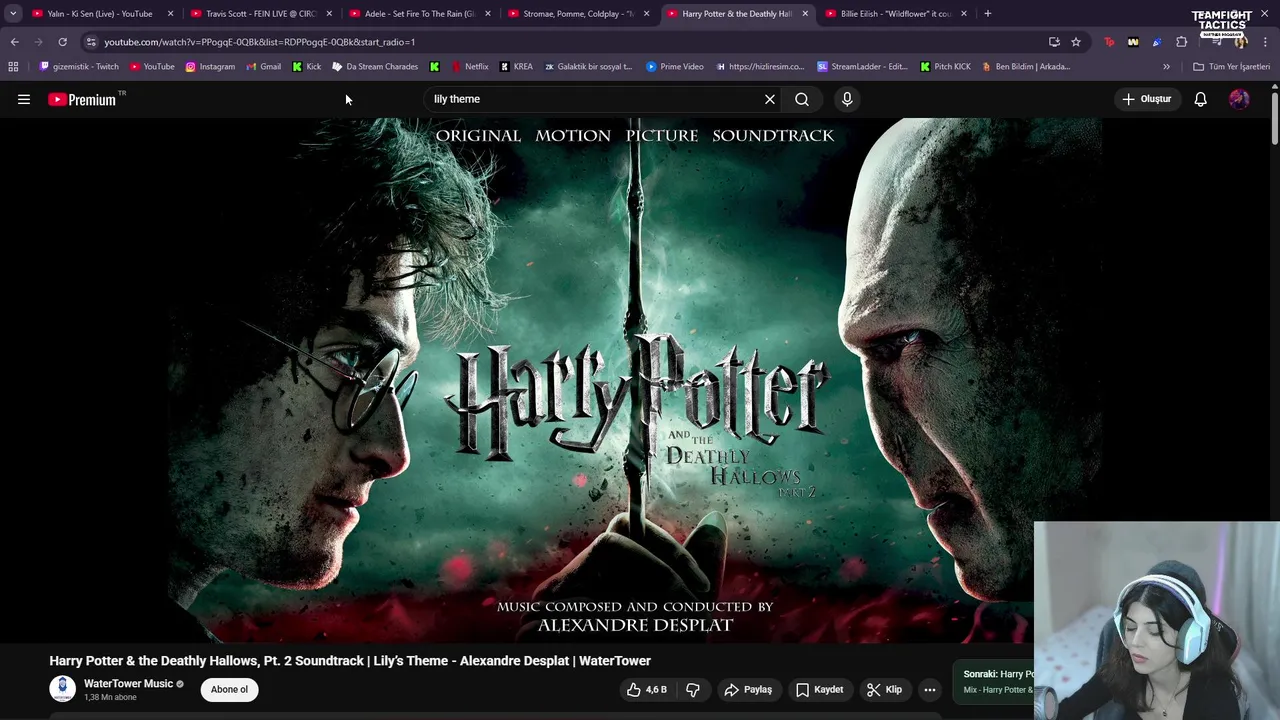Create a clip with 'Klip' button
This screenshot has height=720, width=1280.
[884, 689]
